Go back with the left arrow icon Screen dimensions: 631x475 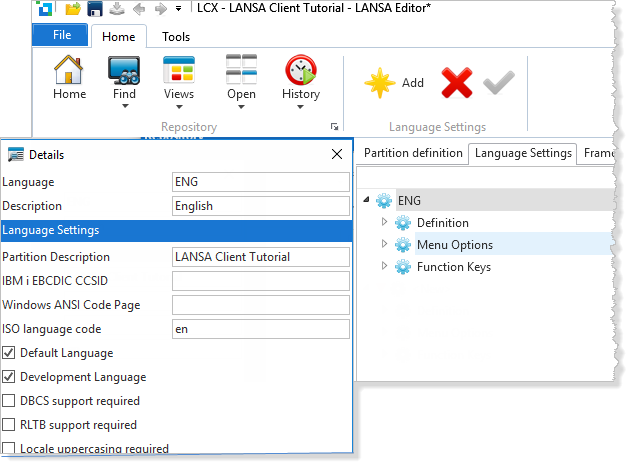139,9
